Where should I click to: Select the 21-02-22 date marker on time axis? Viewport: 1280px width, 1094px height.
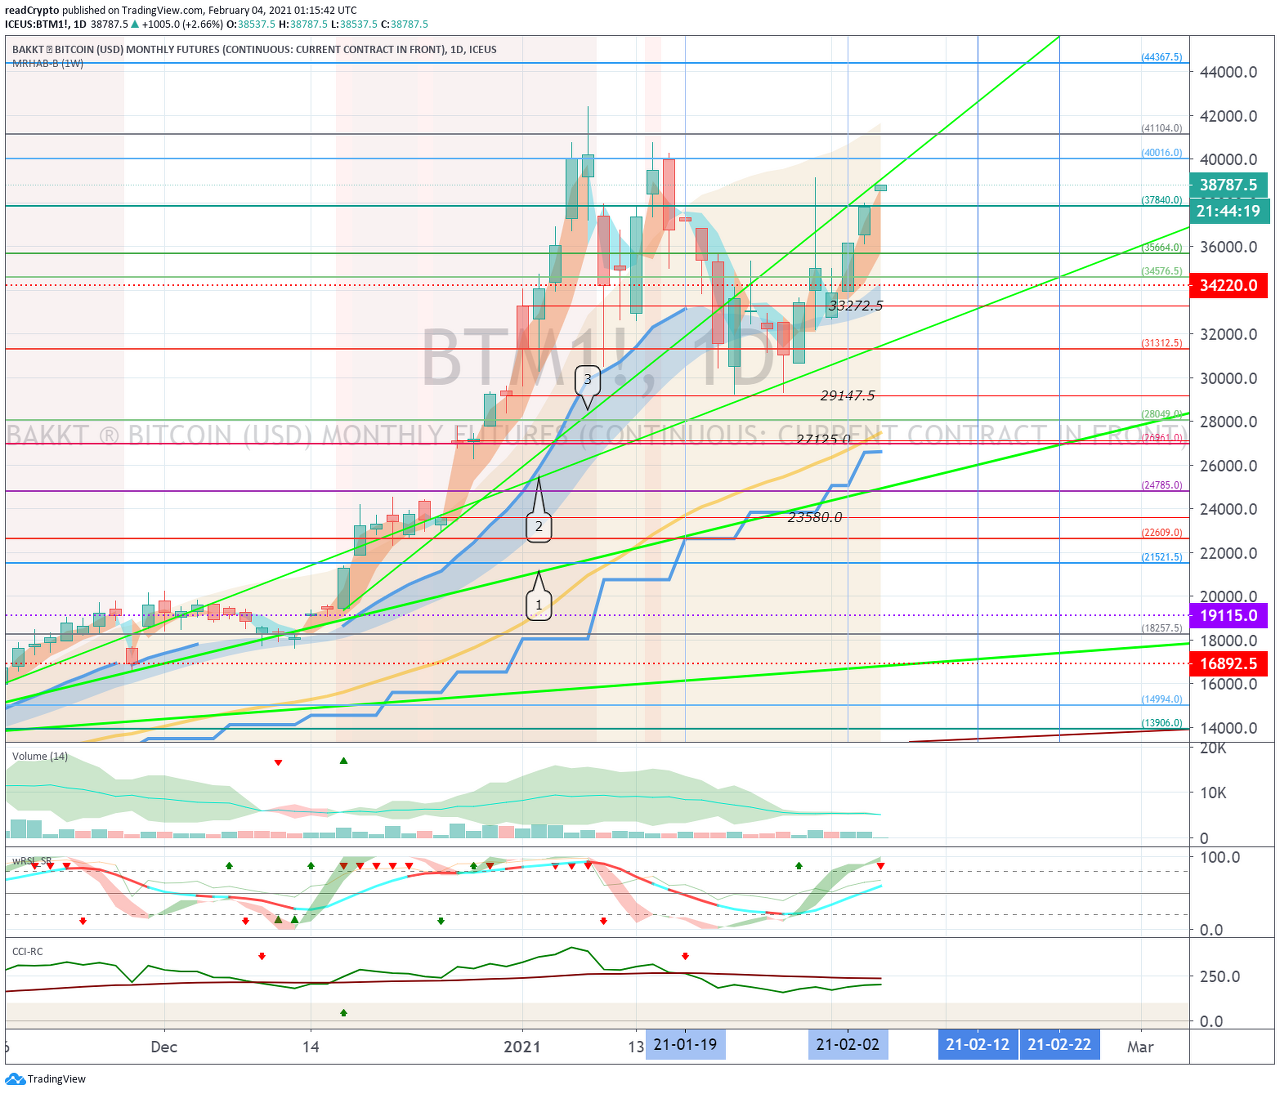1059,1045
